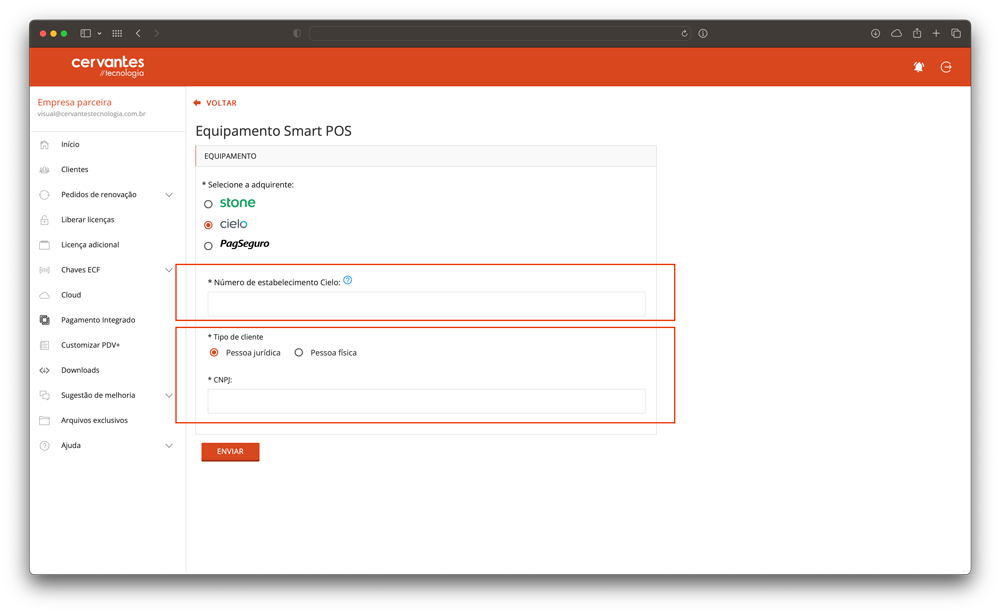The height and width of the screenshot is (613, 1000).
Task: Click the logout icon in header
Action: click(946, 67)
